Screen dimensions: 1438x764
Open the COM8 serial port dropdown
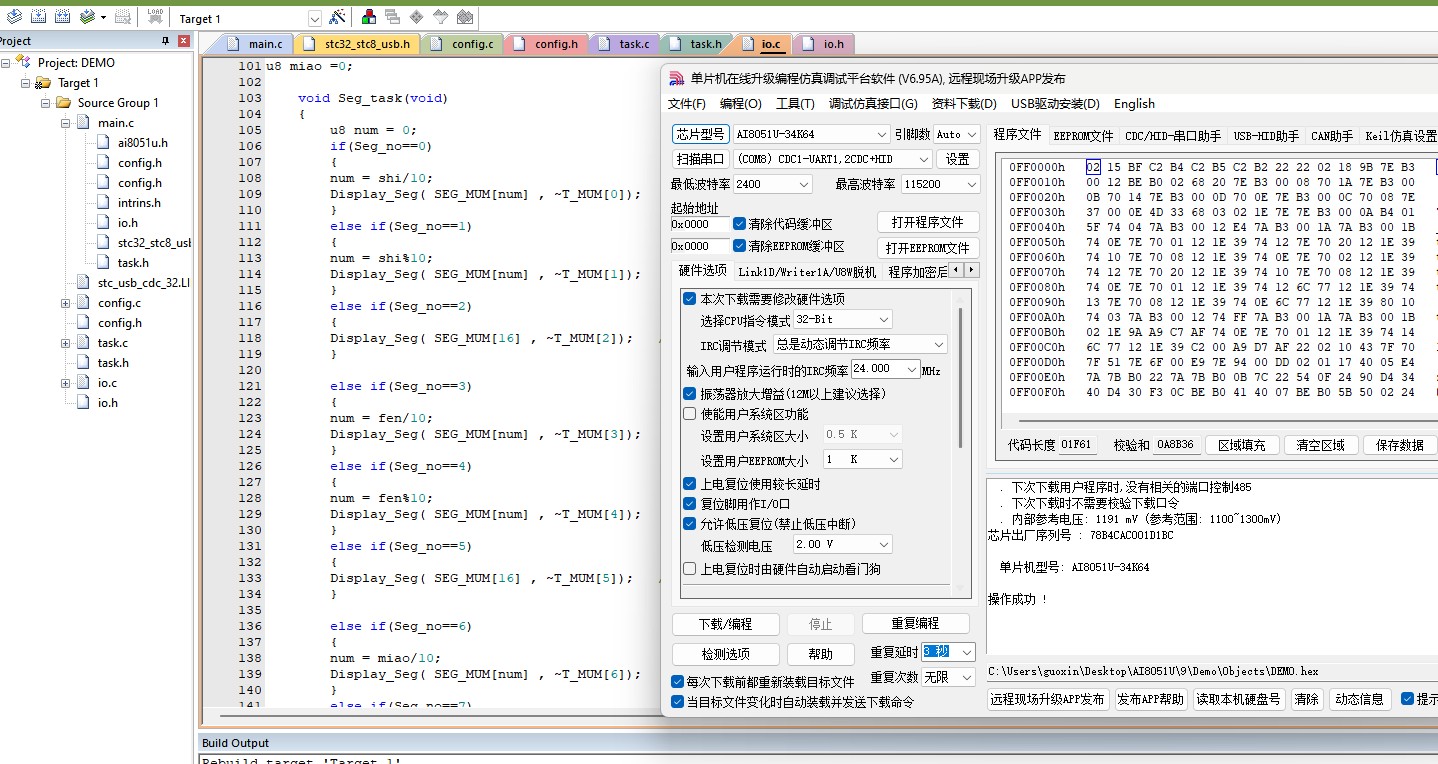click(x=924, y=159)
